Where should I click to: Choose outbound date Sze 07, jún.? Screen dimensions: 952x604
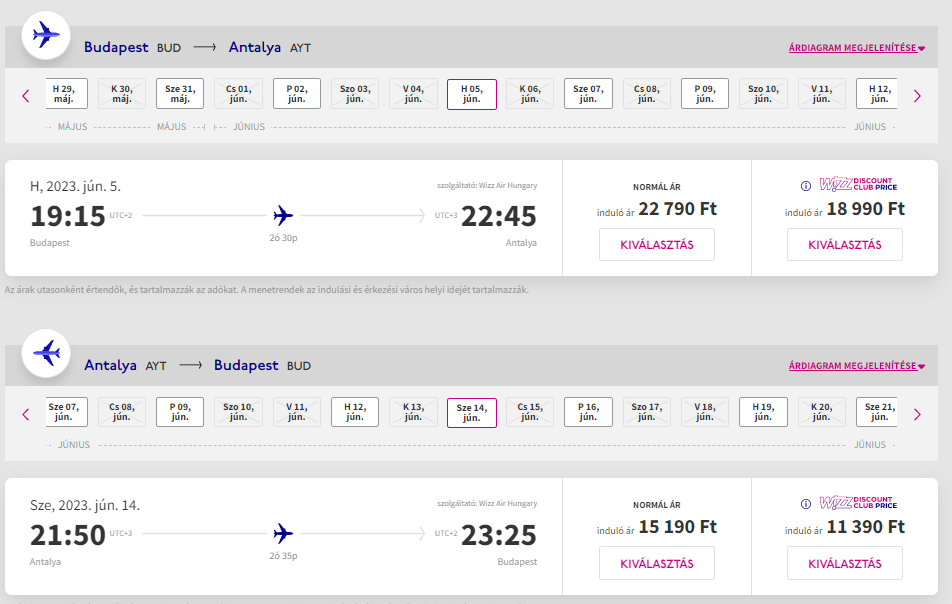pyautogui.click(x=588, y=93)
